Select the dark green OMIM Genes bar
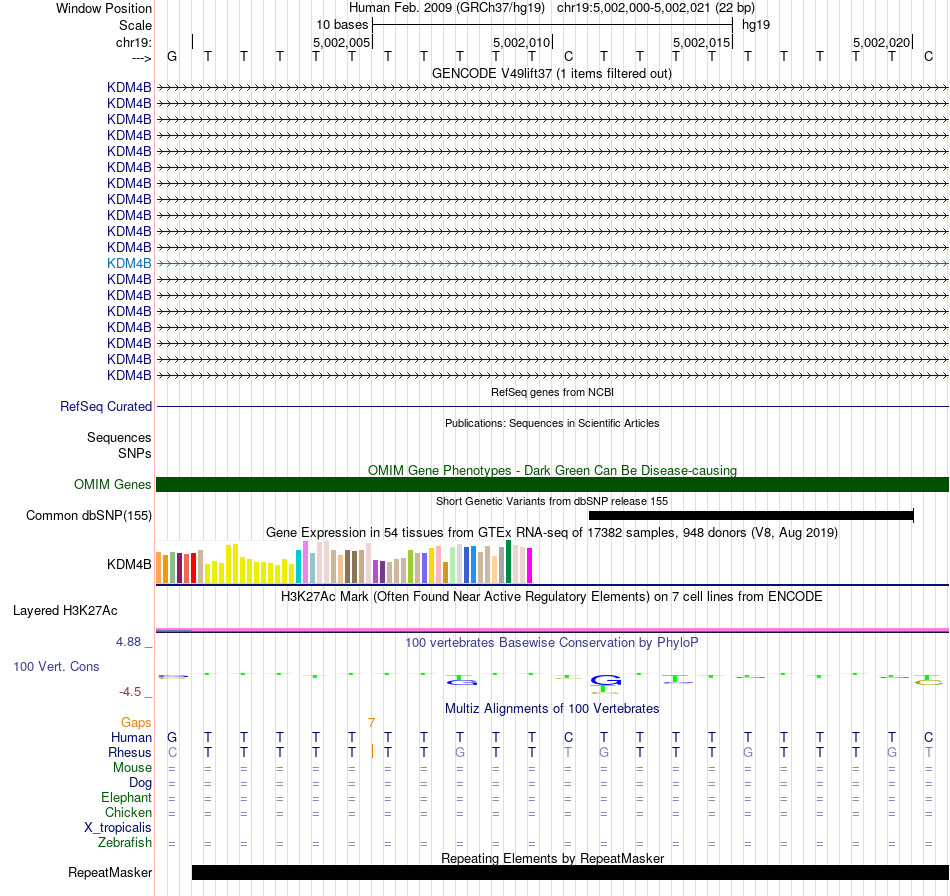This screenshot has width=950, height=896. pyautogui.click(x=552, y=485)
